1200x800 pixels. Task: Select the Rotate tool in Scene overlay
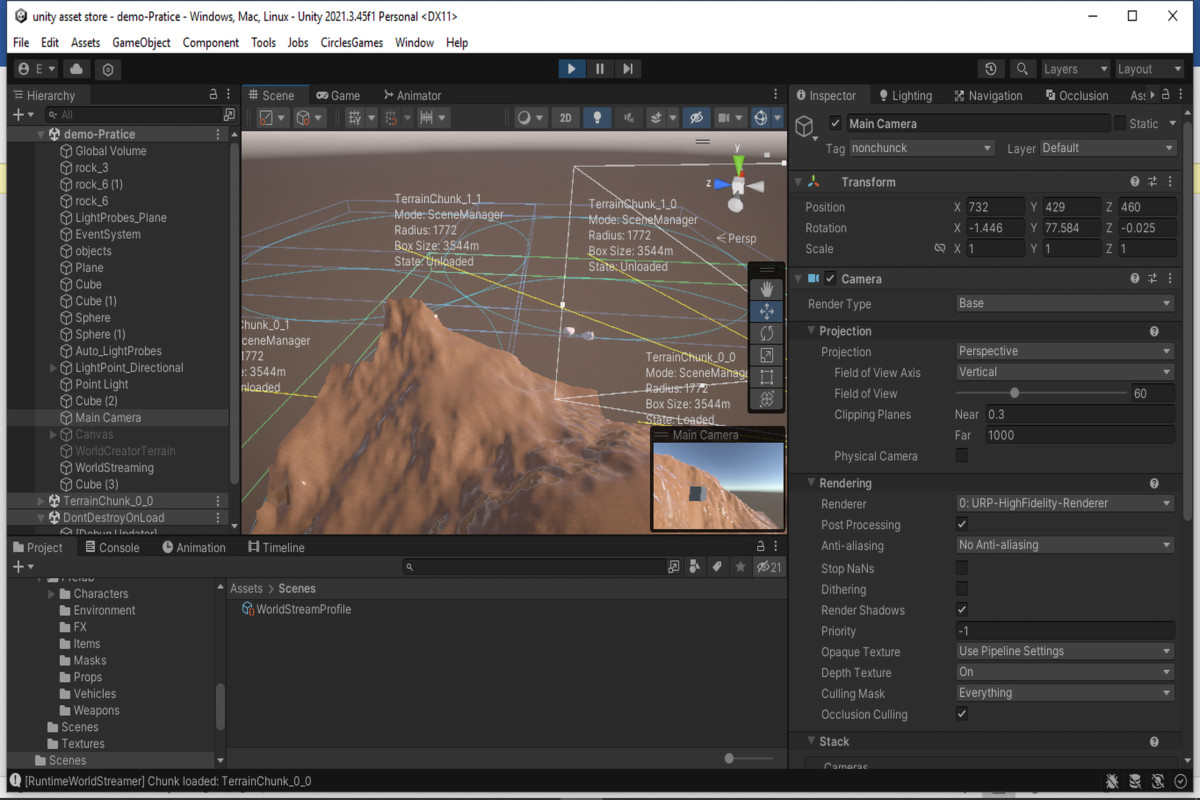[767, 333]
